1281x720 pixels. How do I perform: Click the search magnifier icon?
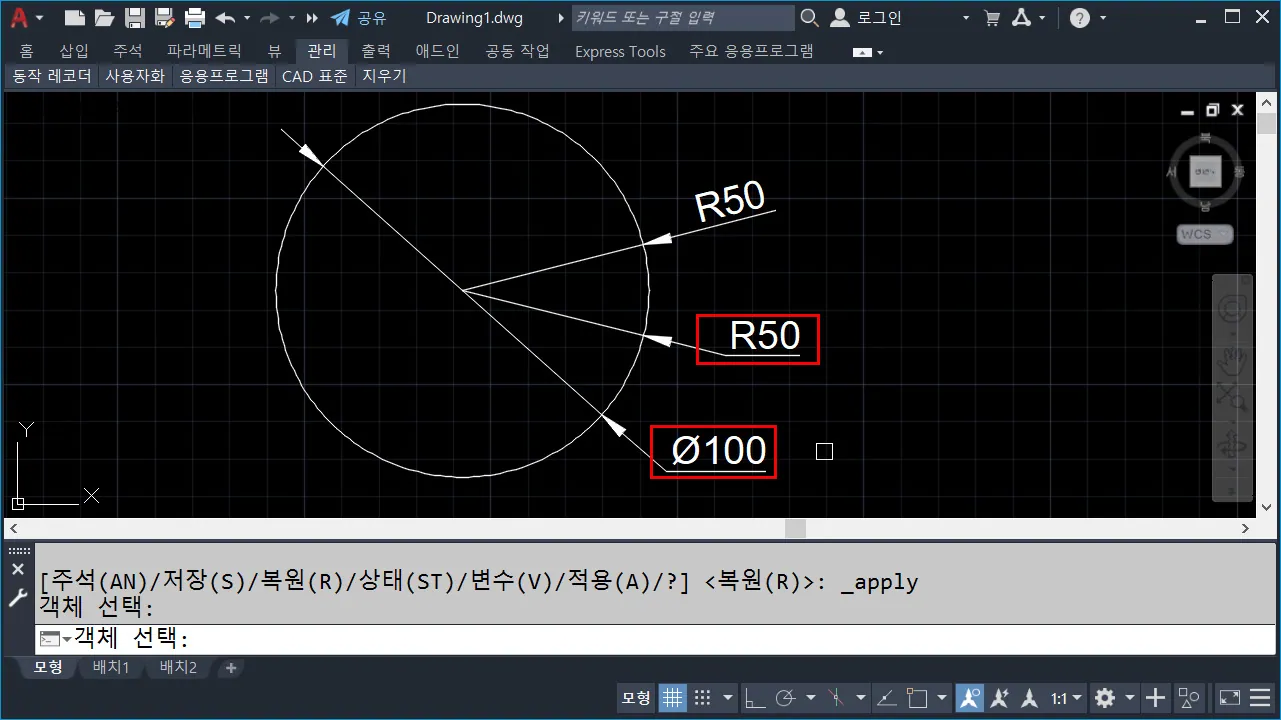coord(809,17)
